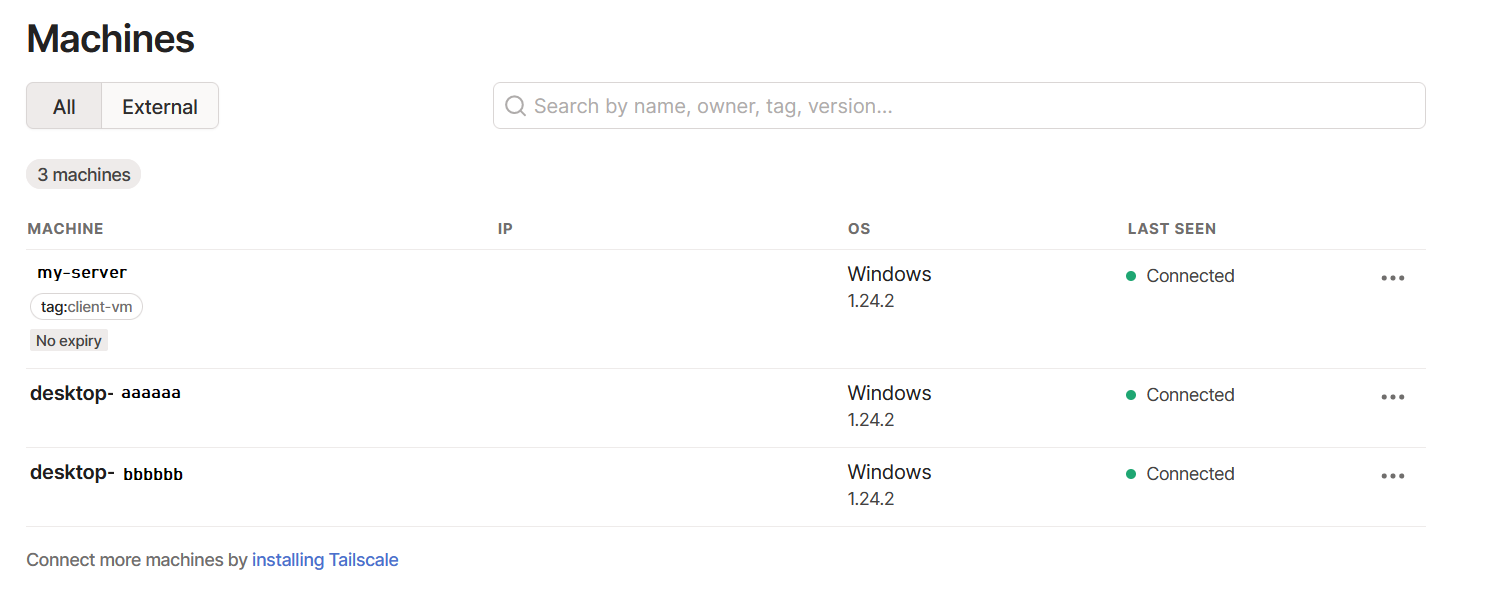Click the magnifier icon in the search box
The width and height of the screenshot is (1501, 615).
[515, 106]
